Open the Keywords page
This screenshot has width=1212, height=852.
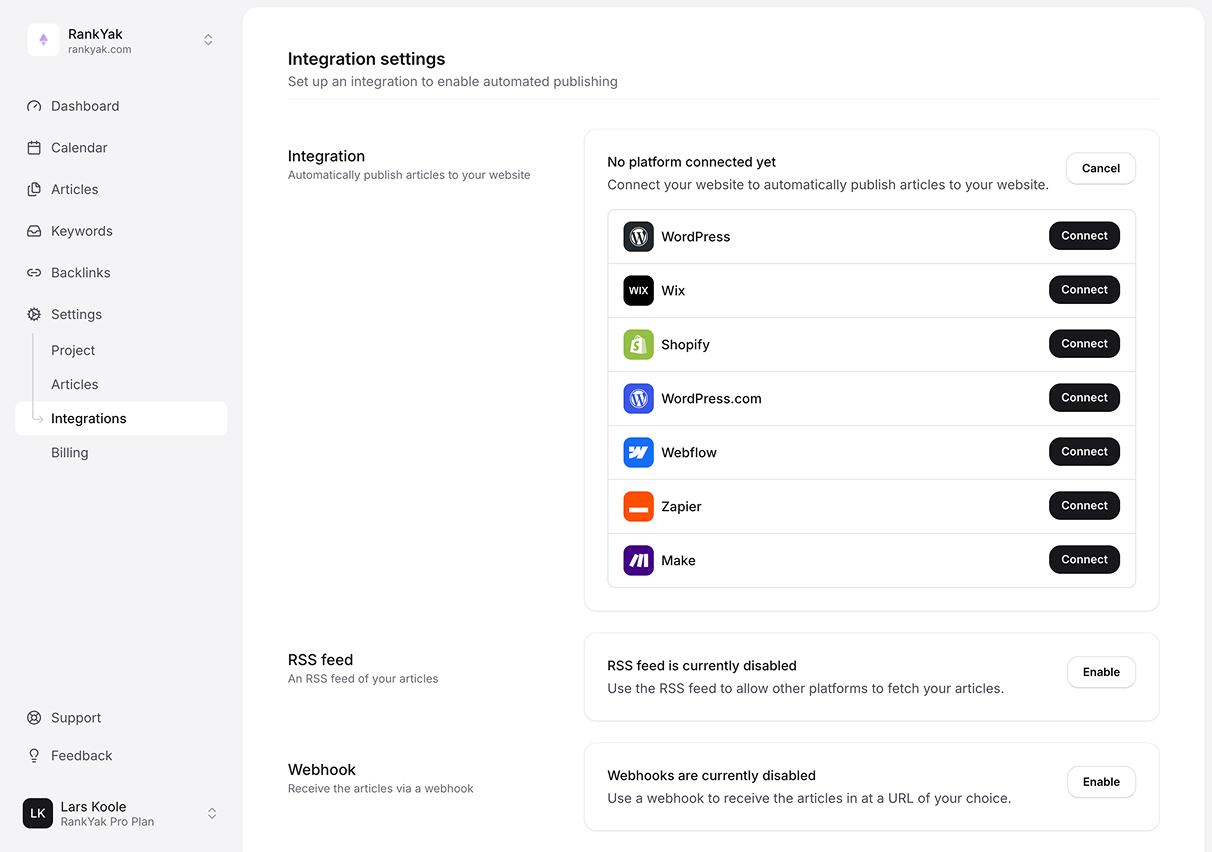click(82, 231)
